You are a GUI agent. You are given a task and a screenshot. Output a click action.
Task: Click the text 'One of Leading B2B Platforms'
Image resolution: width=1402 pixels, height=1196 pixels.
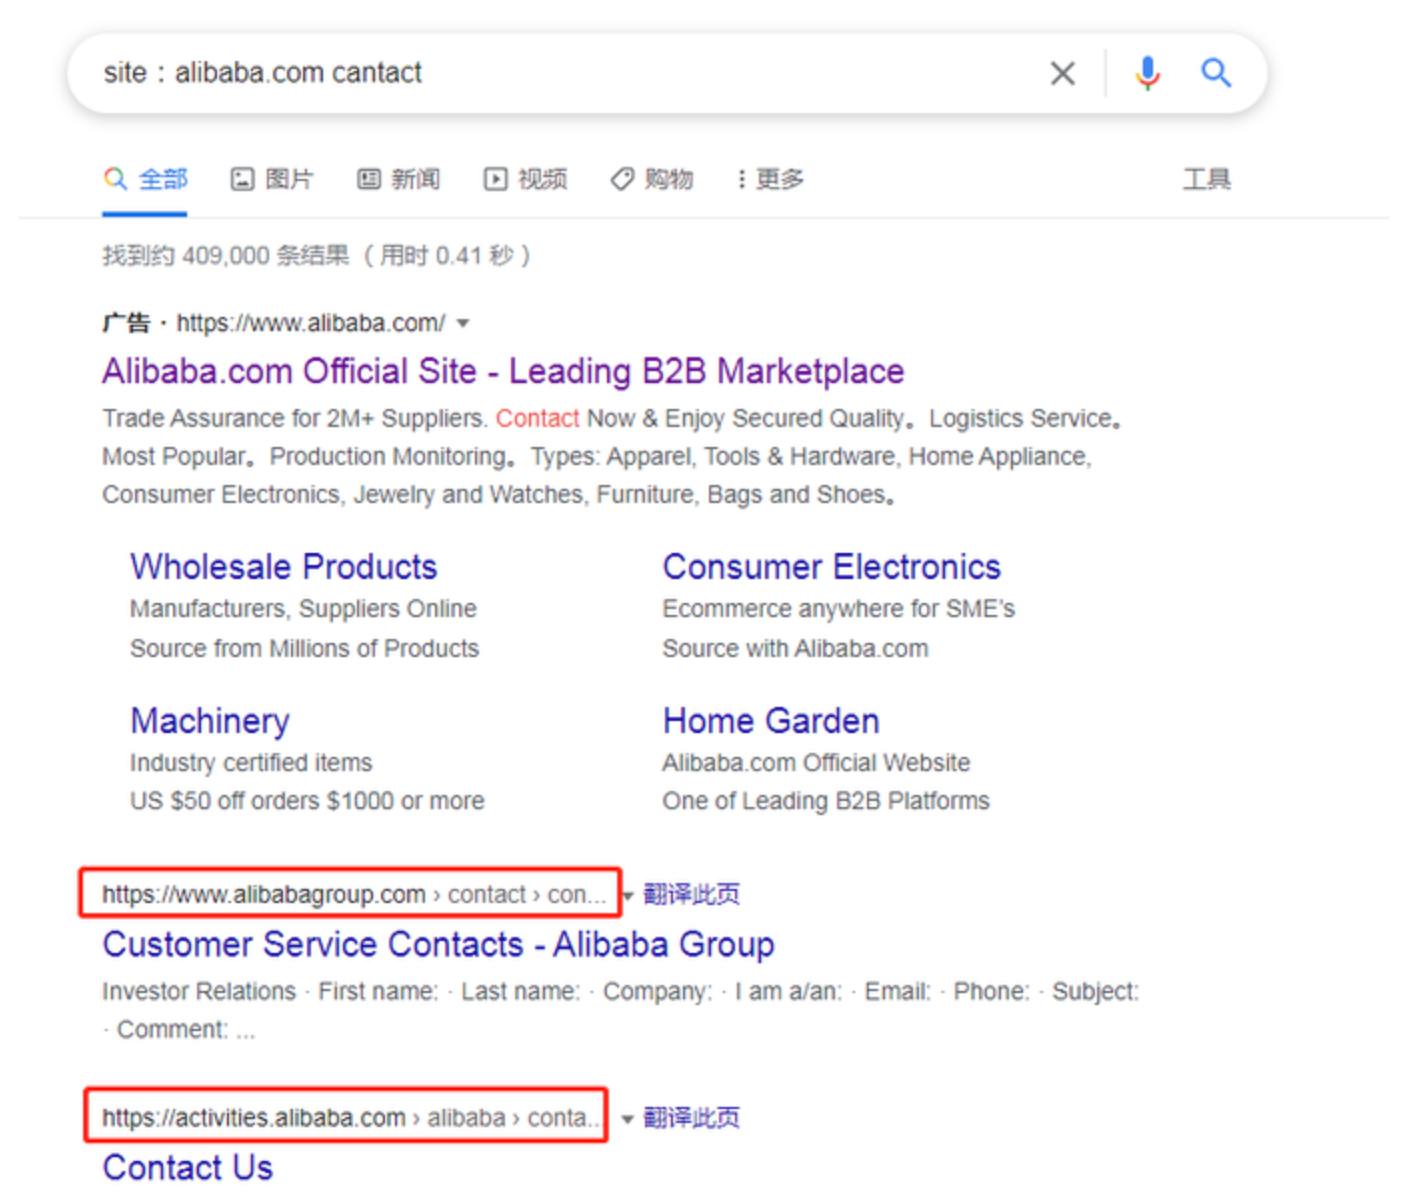tap(826, 801)
